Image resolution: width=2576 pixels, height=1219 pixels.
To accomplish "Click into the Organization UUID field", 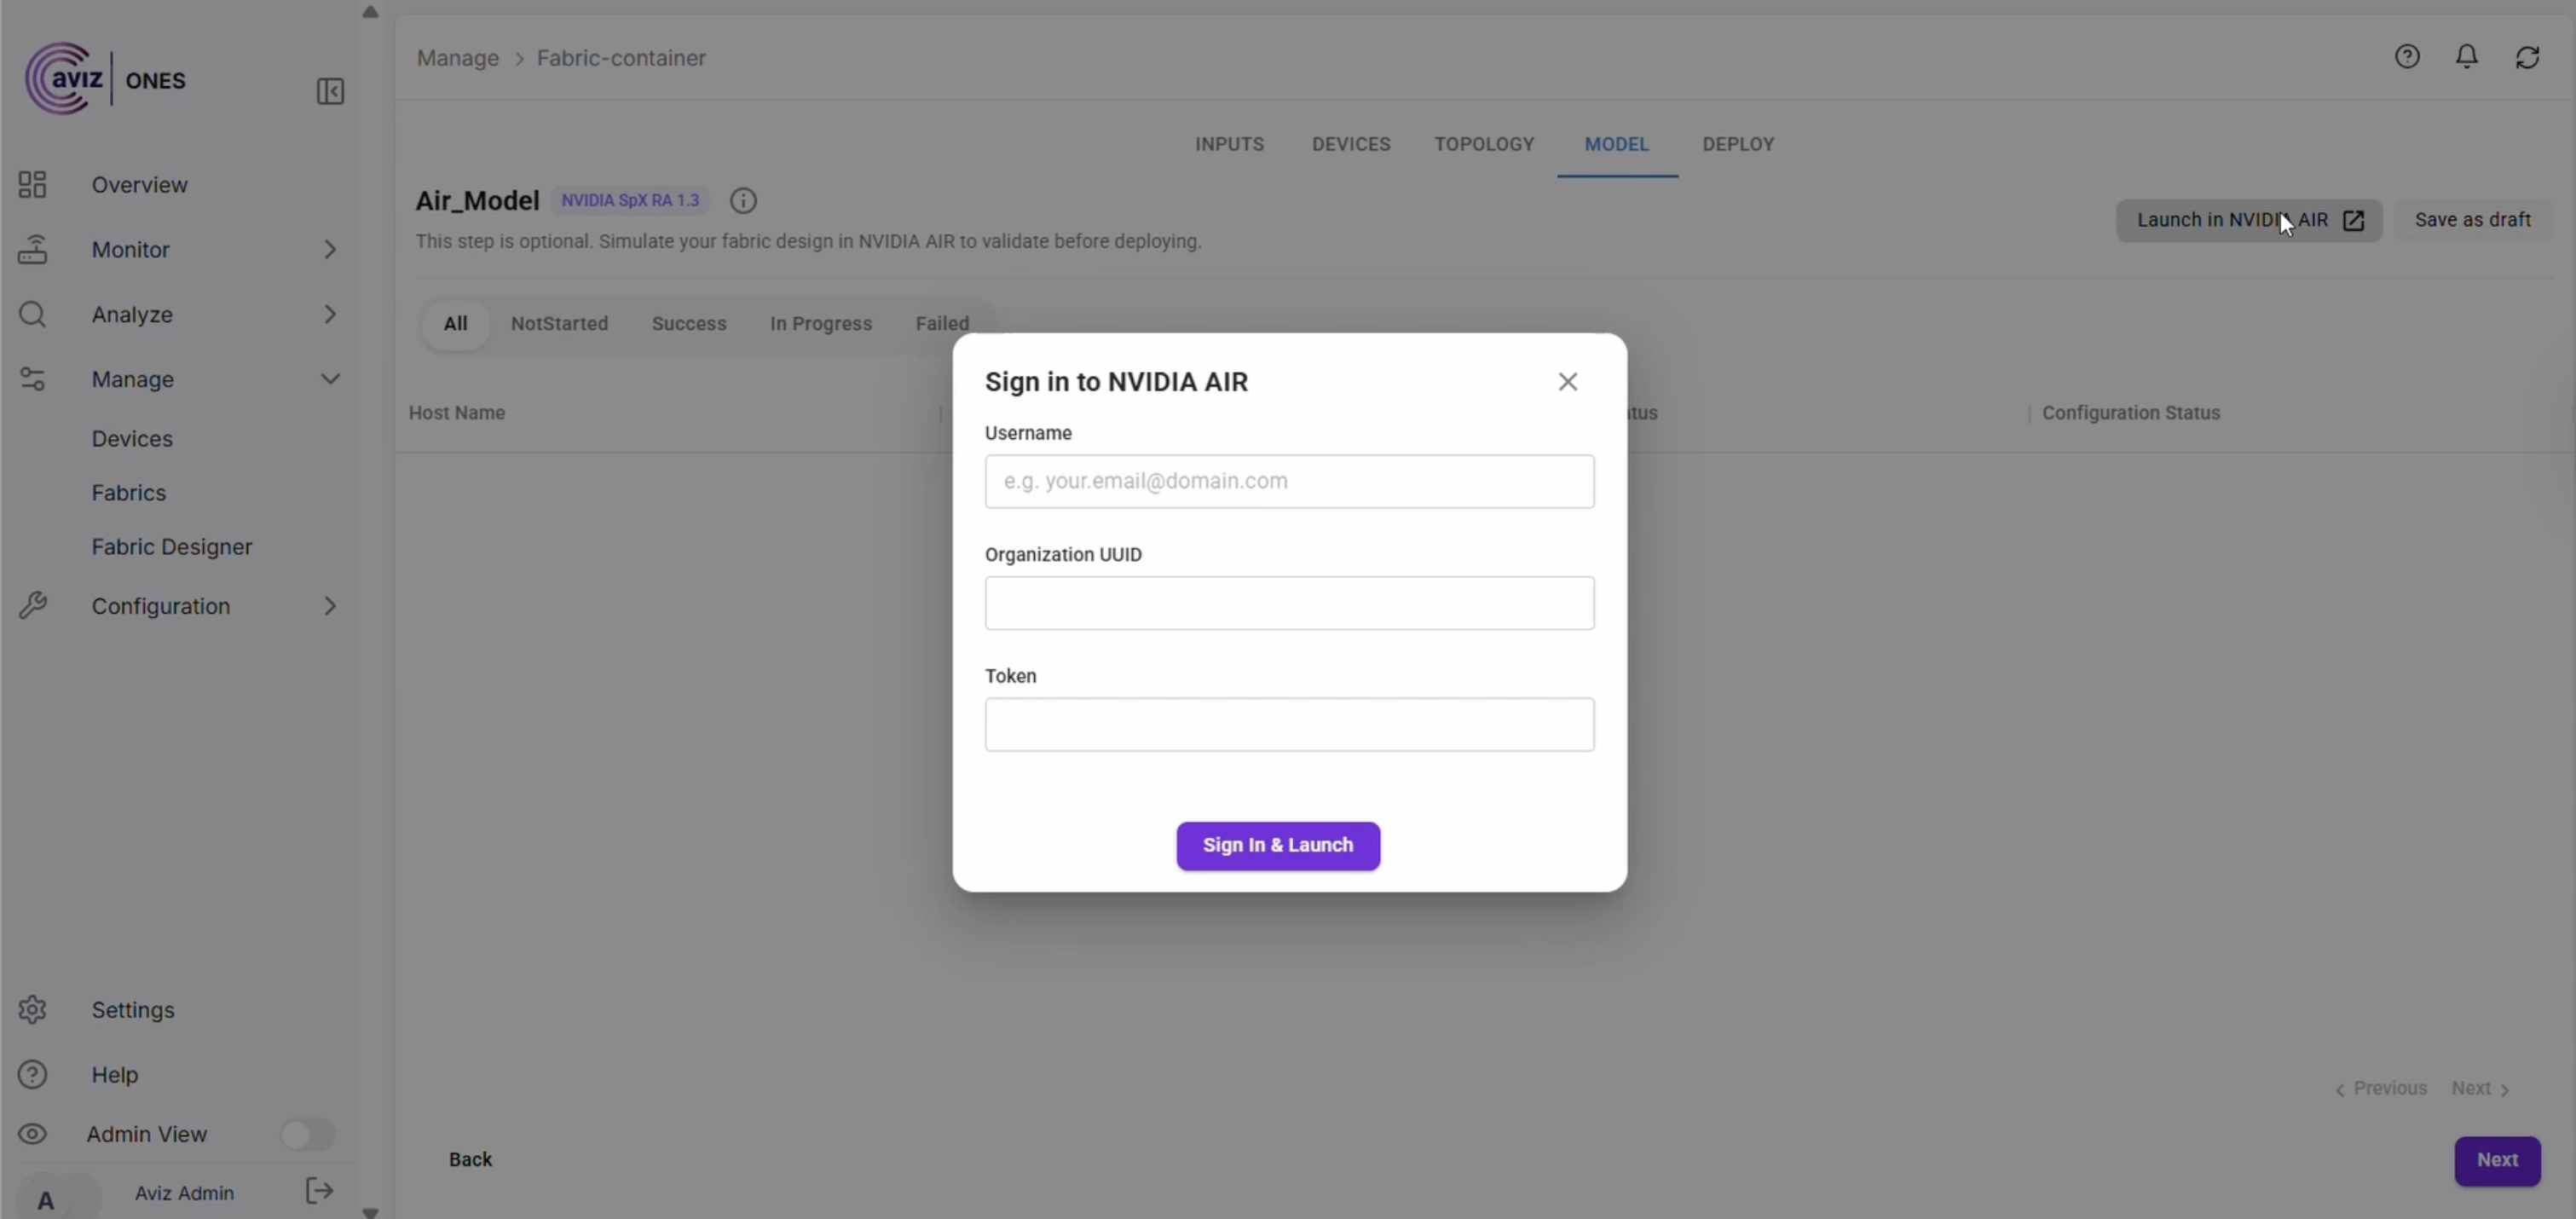I will (x=1289, y=603).
